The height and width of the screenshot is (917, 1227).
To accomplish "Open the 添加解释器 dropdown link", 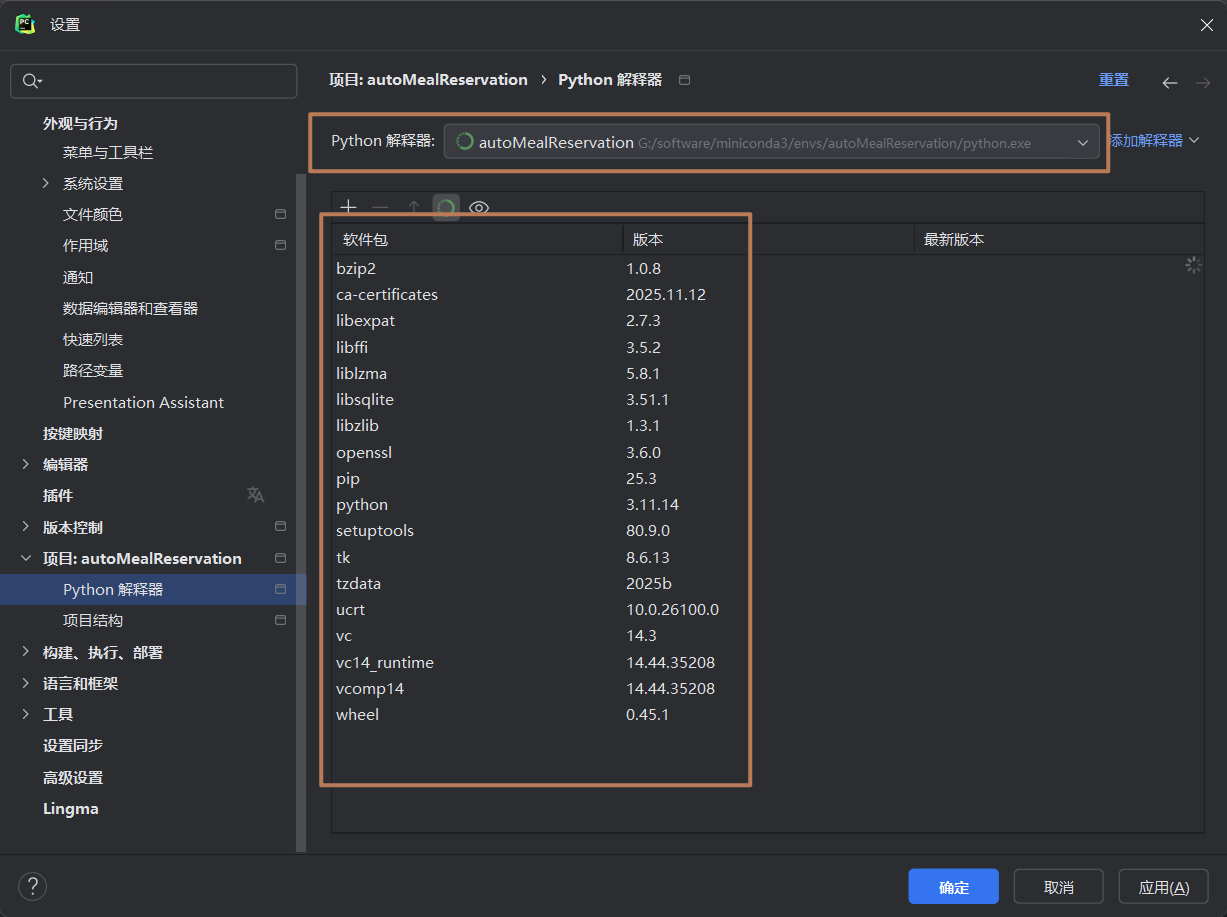I will click(1152, 141).
